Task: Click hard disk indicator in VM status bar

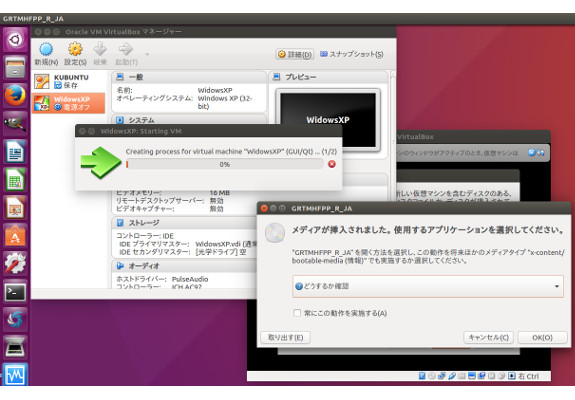Action: pos(422,376)
